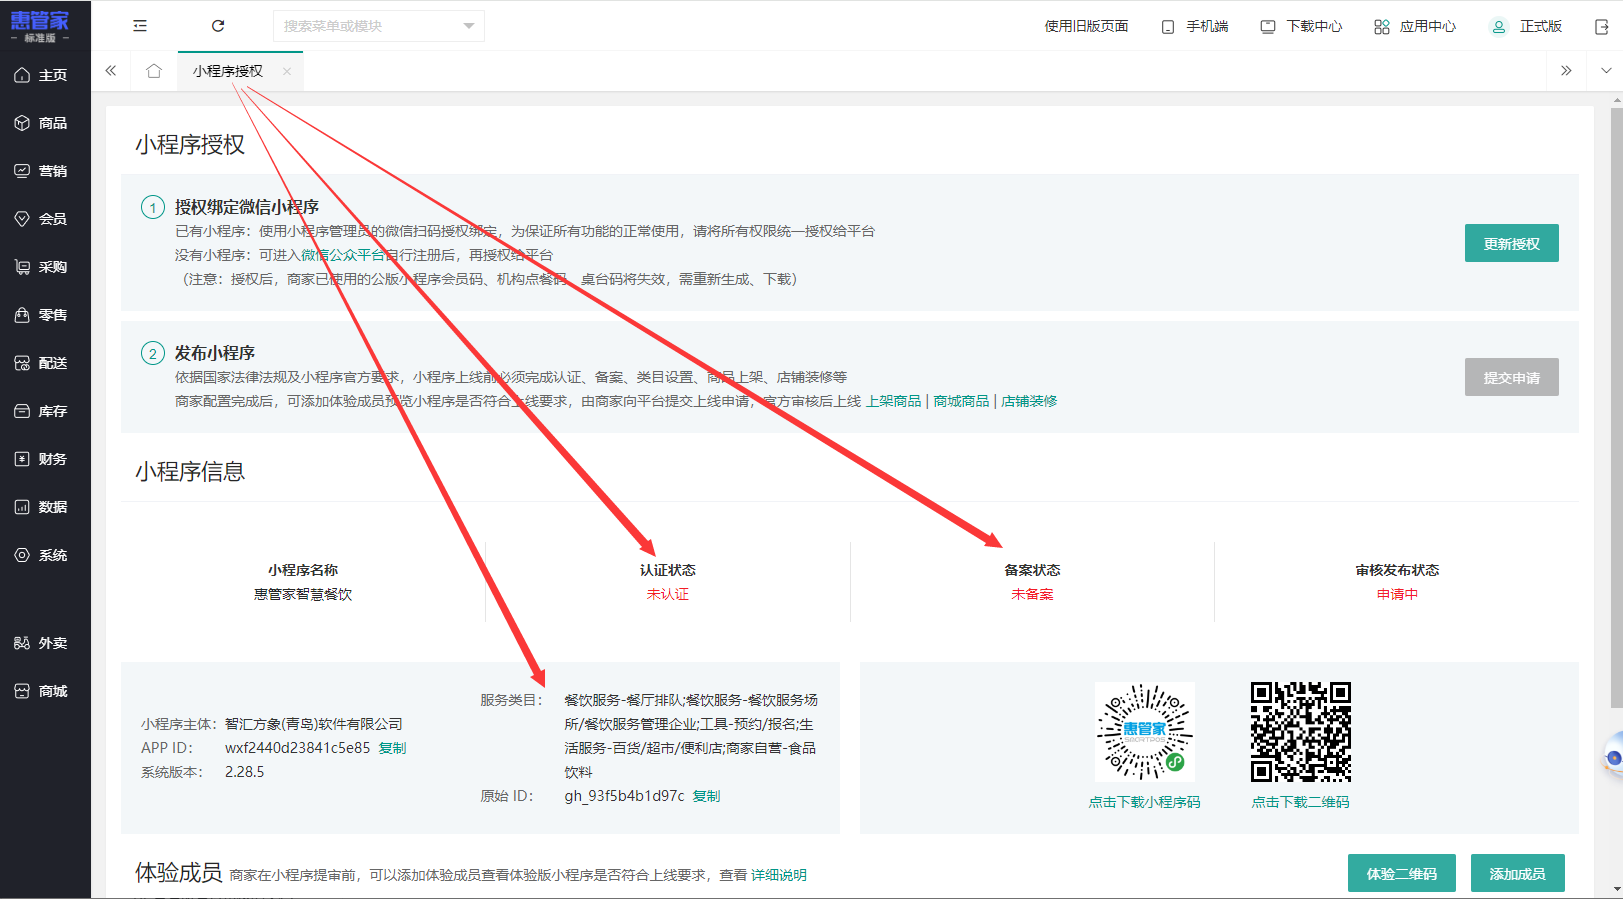Click the 更新授权 button
Screen dimensions: 1623x899
point(1511,243)
